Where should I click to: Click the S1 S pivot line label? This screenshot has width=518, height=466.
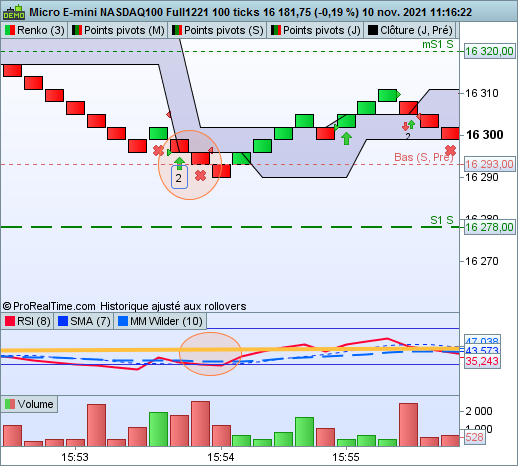442,220
